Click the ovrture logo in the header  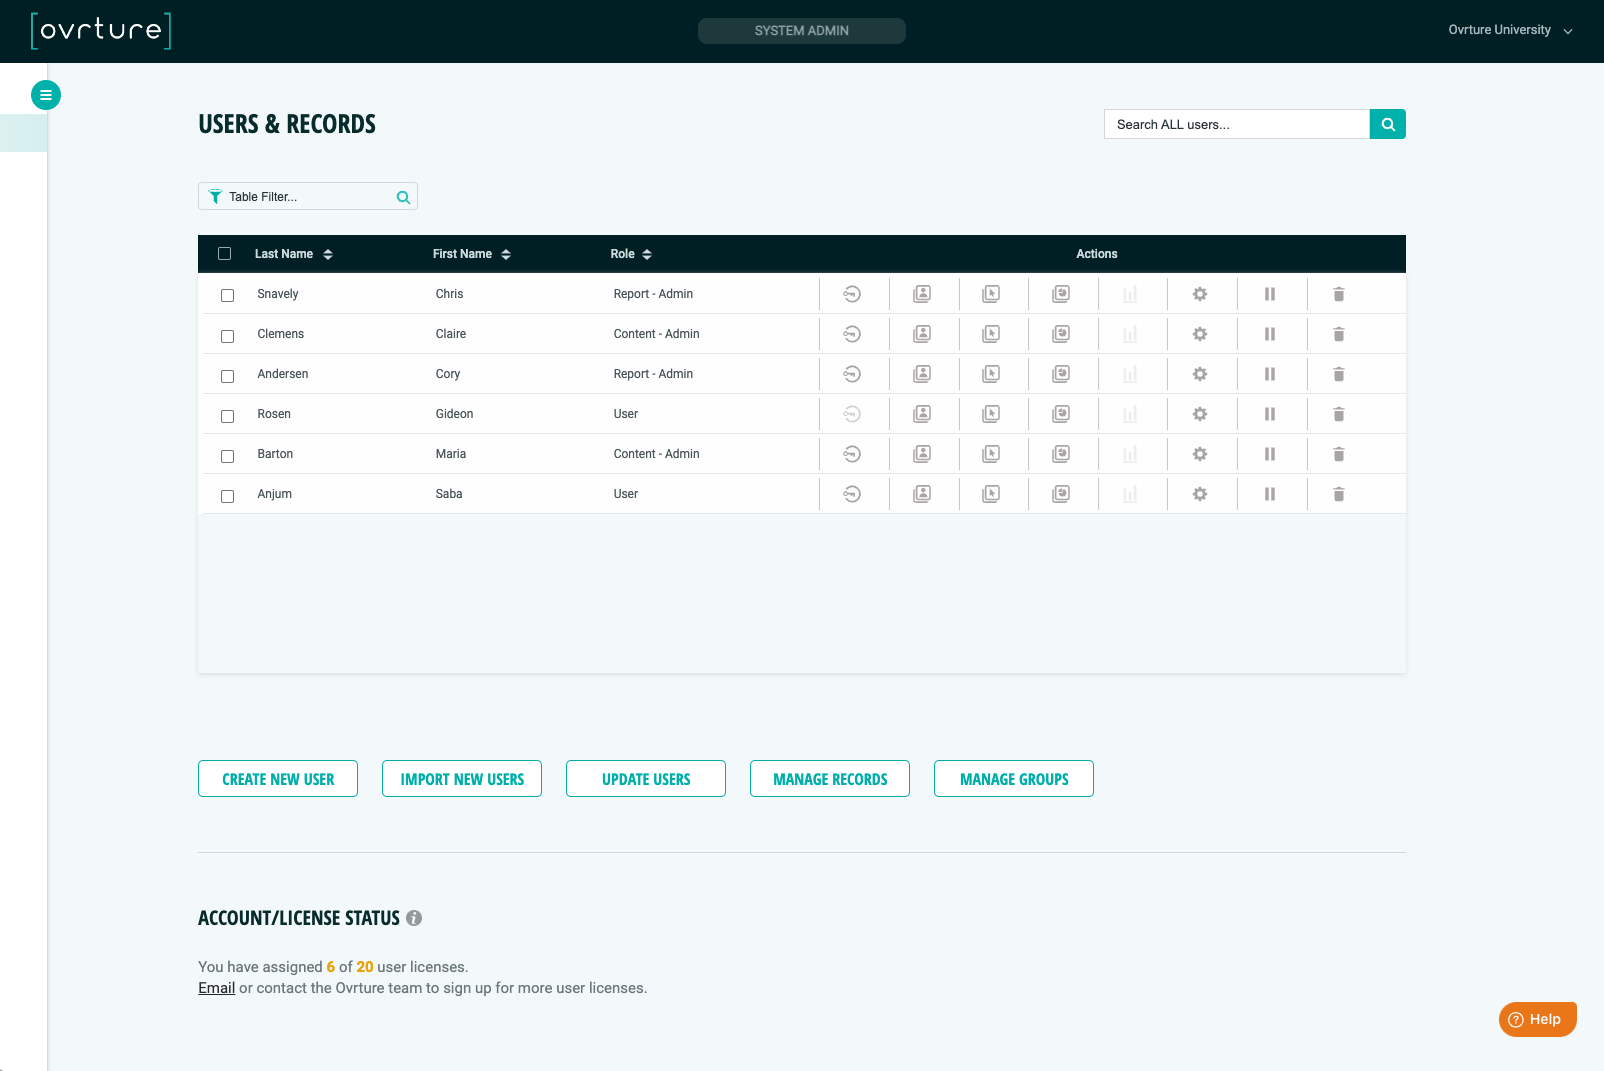point(100,31)
